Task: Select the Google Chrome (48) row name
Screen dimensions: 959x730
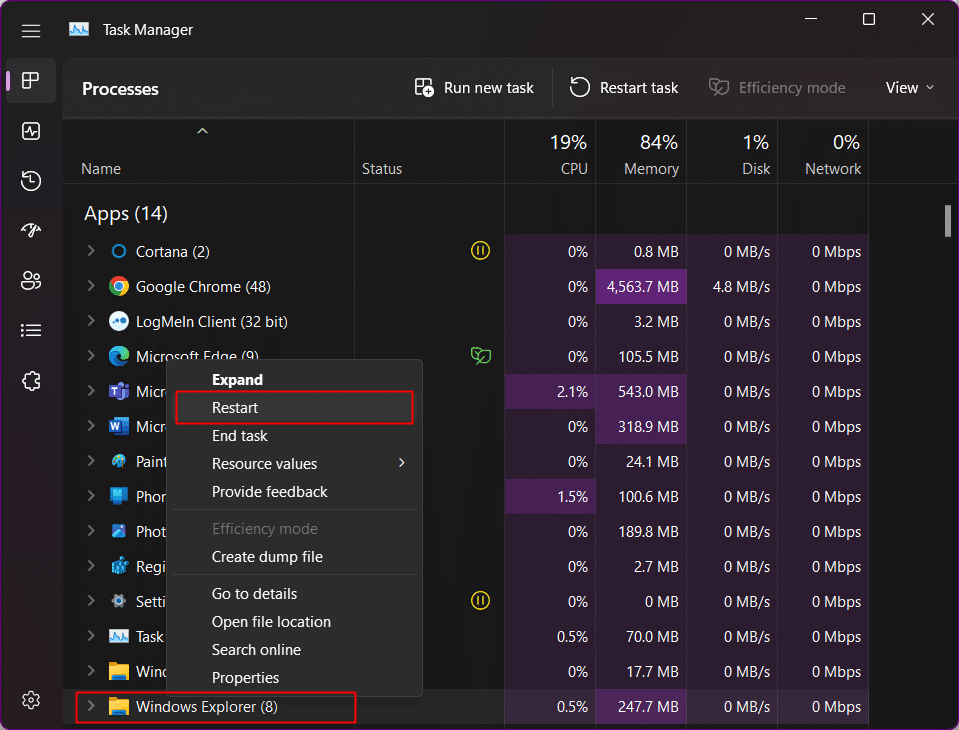Action: point(203,287)
